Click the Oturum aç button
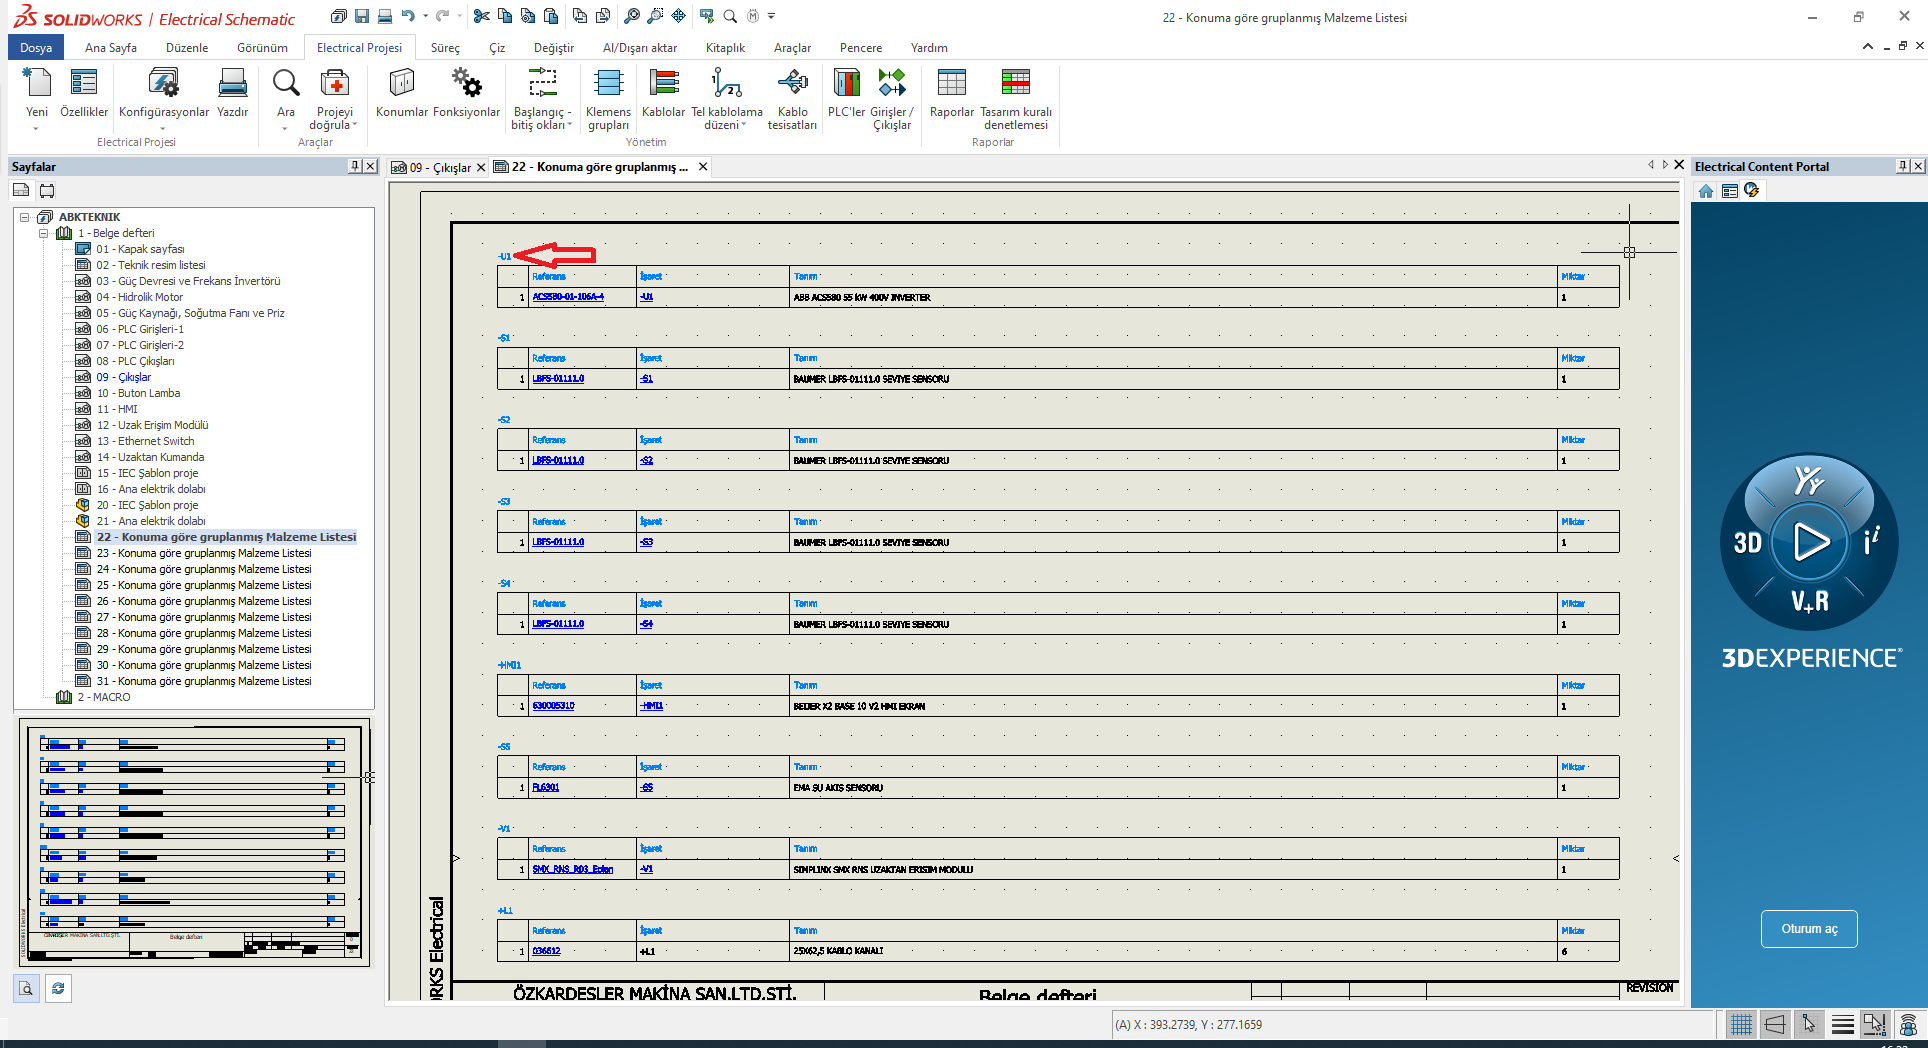The height and width of the screenshot is (1048, 1928). (1808, 929)
